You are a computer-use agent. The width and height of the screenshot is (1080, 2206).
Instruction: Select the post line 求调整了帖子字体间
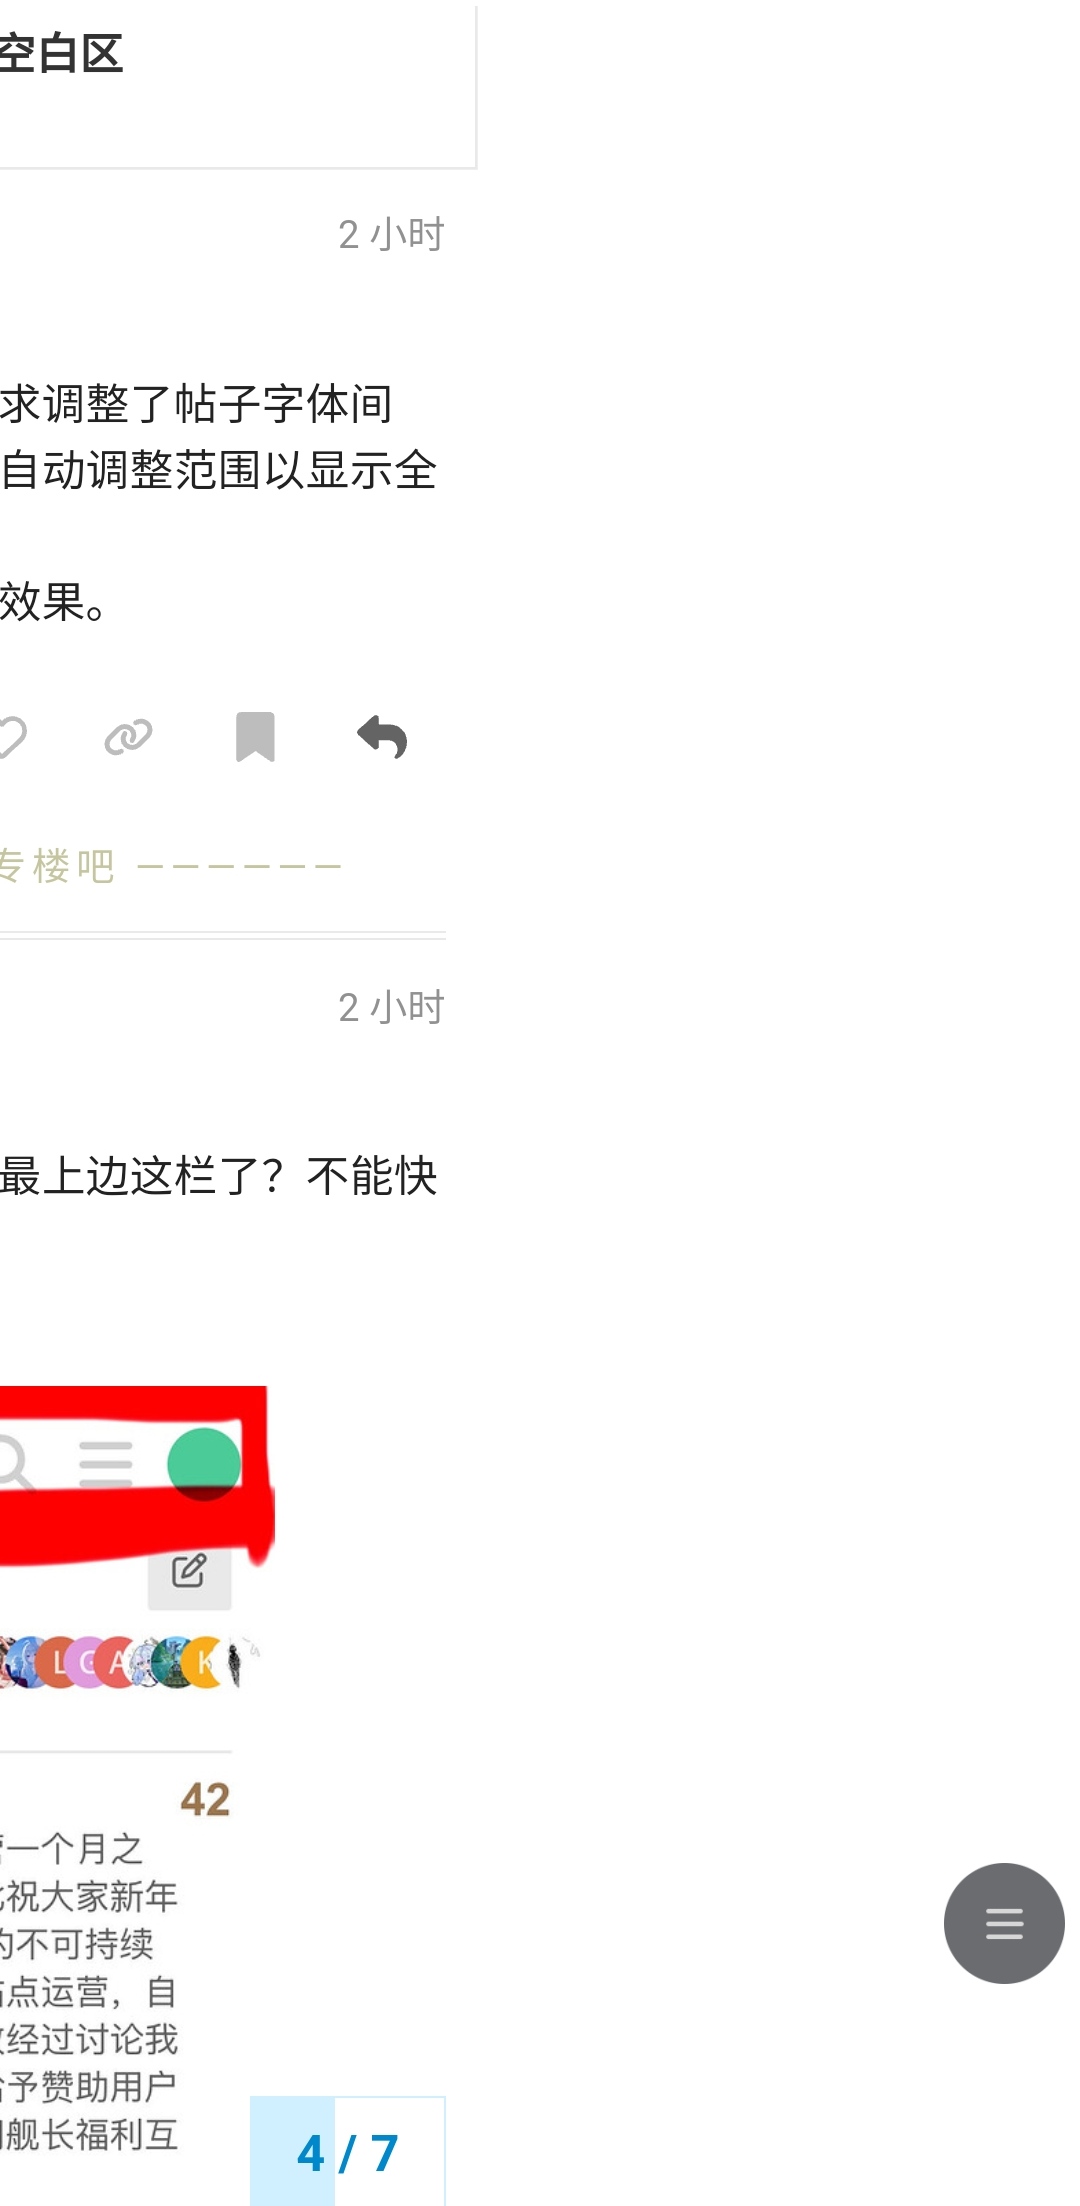pyautogui.click(x=196, y=404)
